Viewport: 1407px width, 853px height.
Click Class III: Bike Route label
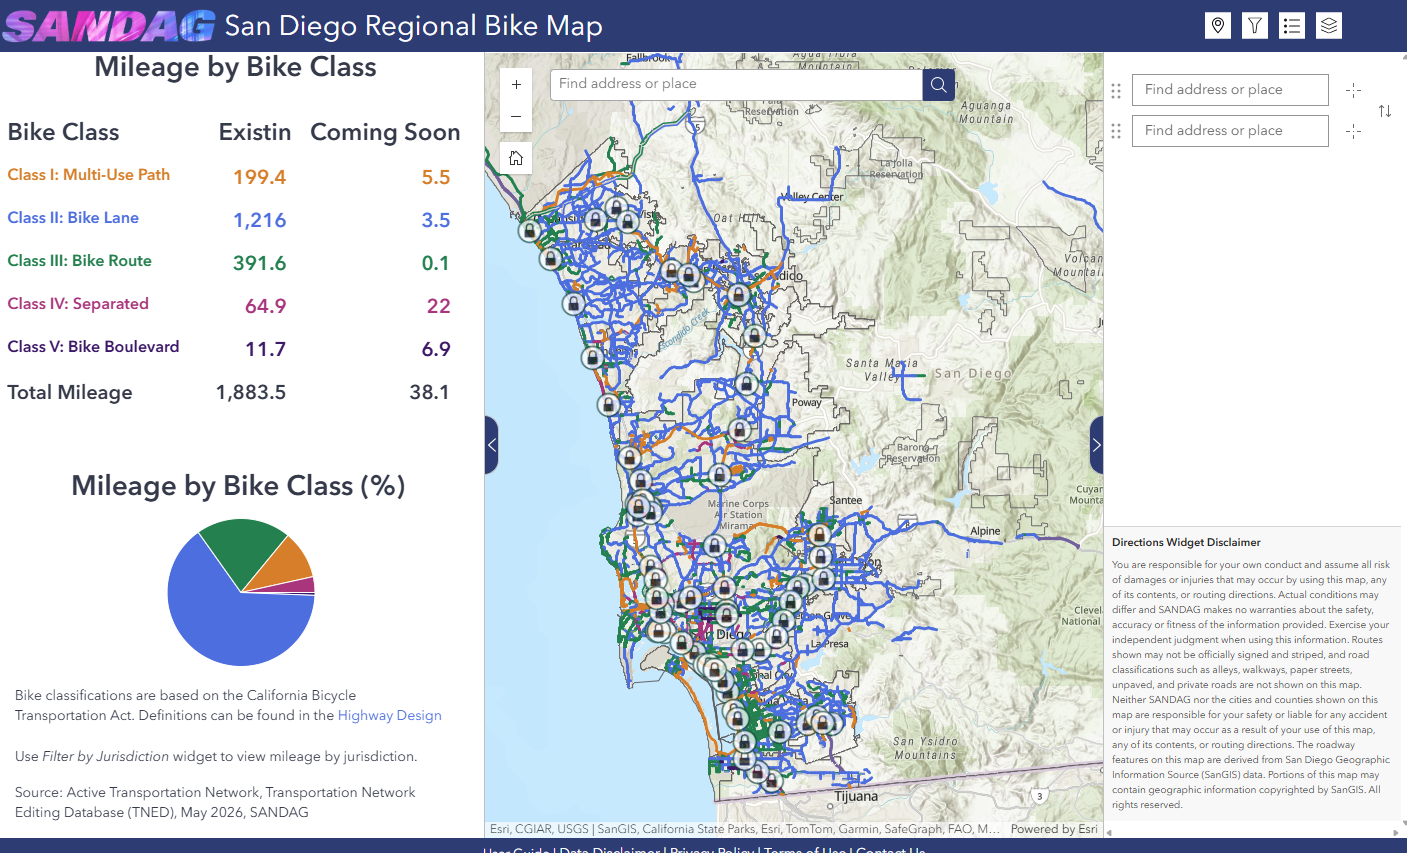[79, 261]
